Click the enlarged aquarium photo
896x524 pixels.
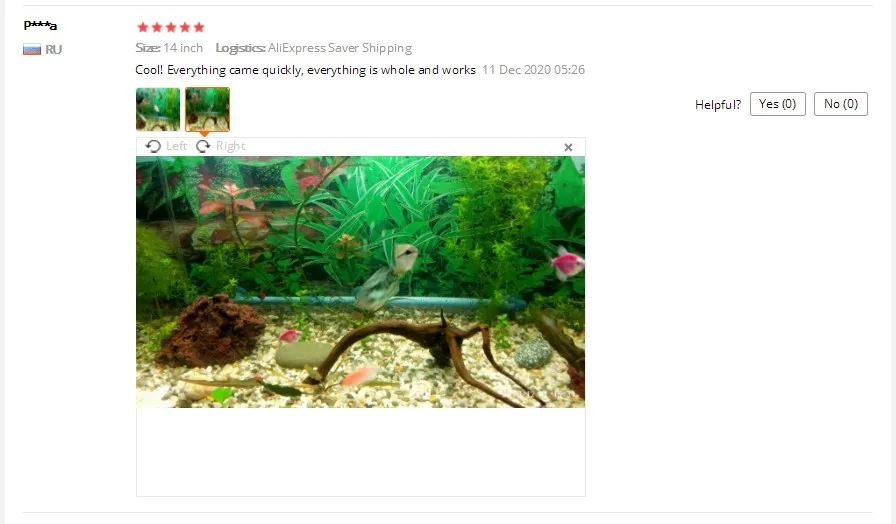pos(361,282)
